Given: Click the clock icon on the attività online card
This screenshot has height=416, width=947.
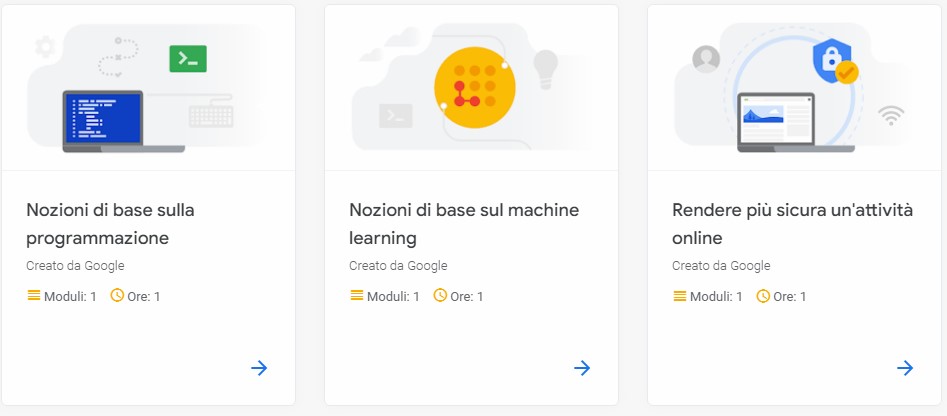Looking at the screenshot, I should tap(763, 296).
